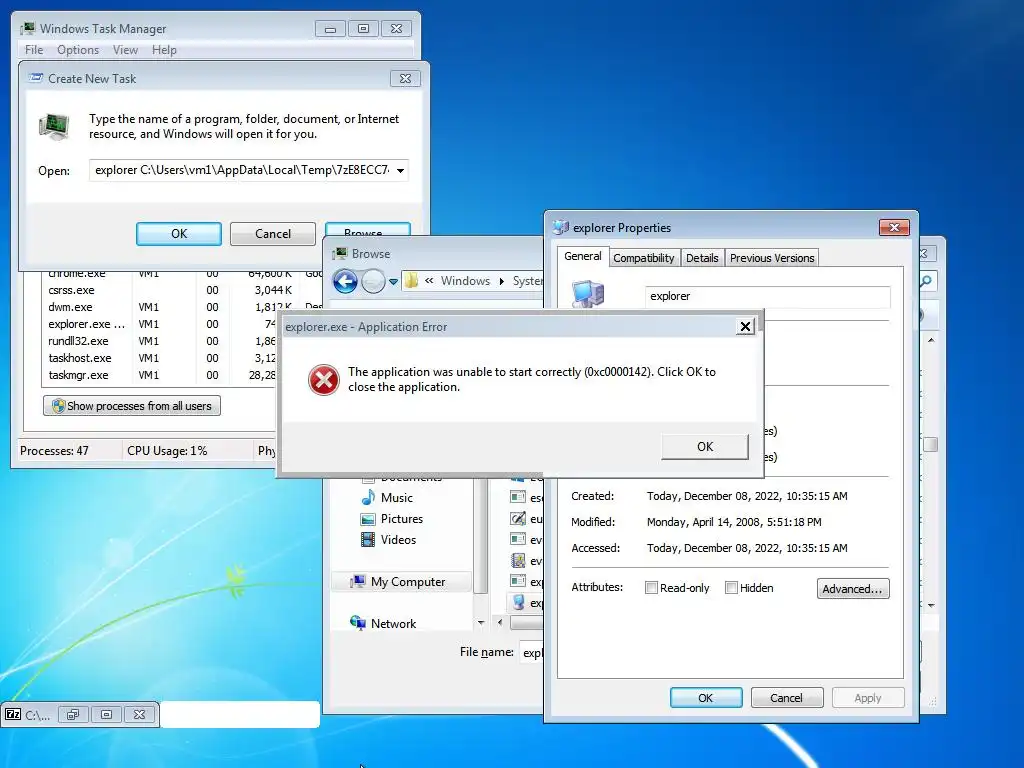
Task: Open Advanced... attributes in explorer Properties
Action: (x=853, y=588)
